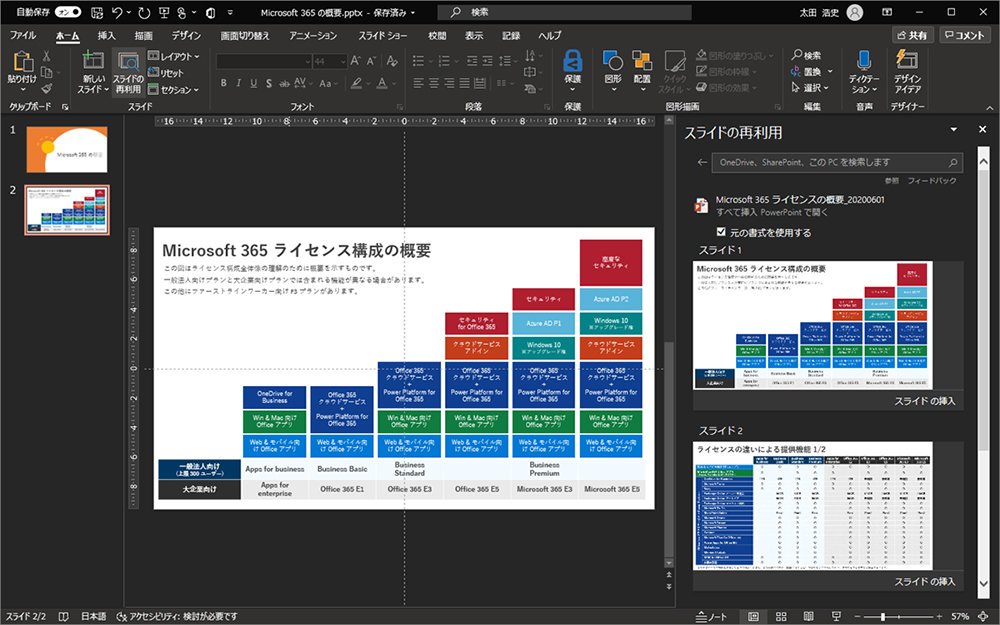Click the Comments (コメント) button
Viewport: 1000px width, 625px height.
coord(965,35)
